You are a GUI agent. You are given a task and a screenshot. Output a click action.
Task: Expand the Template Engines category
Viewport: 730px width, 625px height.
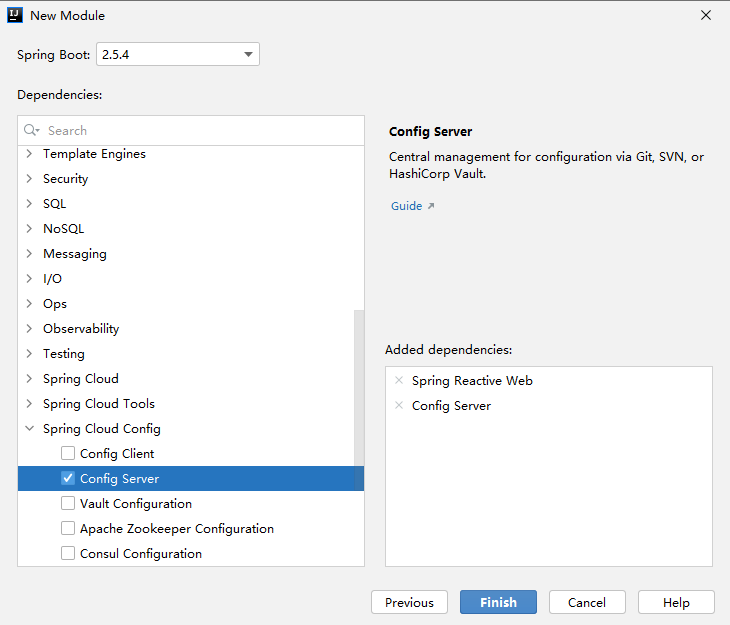(29, 154)
